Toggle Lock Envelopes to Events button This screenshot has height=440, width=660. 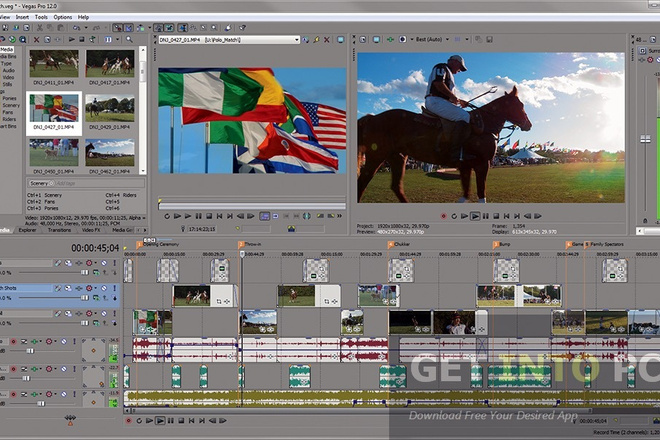pos(158,28)
